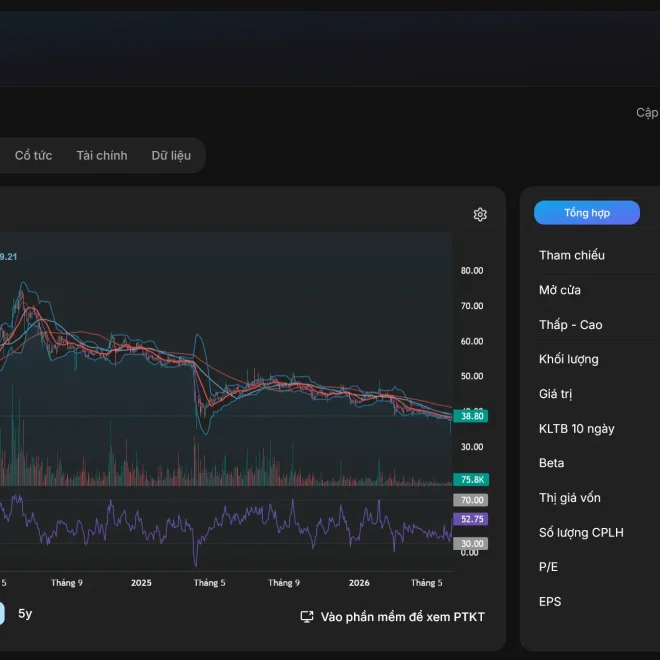Click the 30.00 RSI lower band label
Viewport: 660px width, 660px height.
click(471, 543)
